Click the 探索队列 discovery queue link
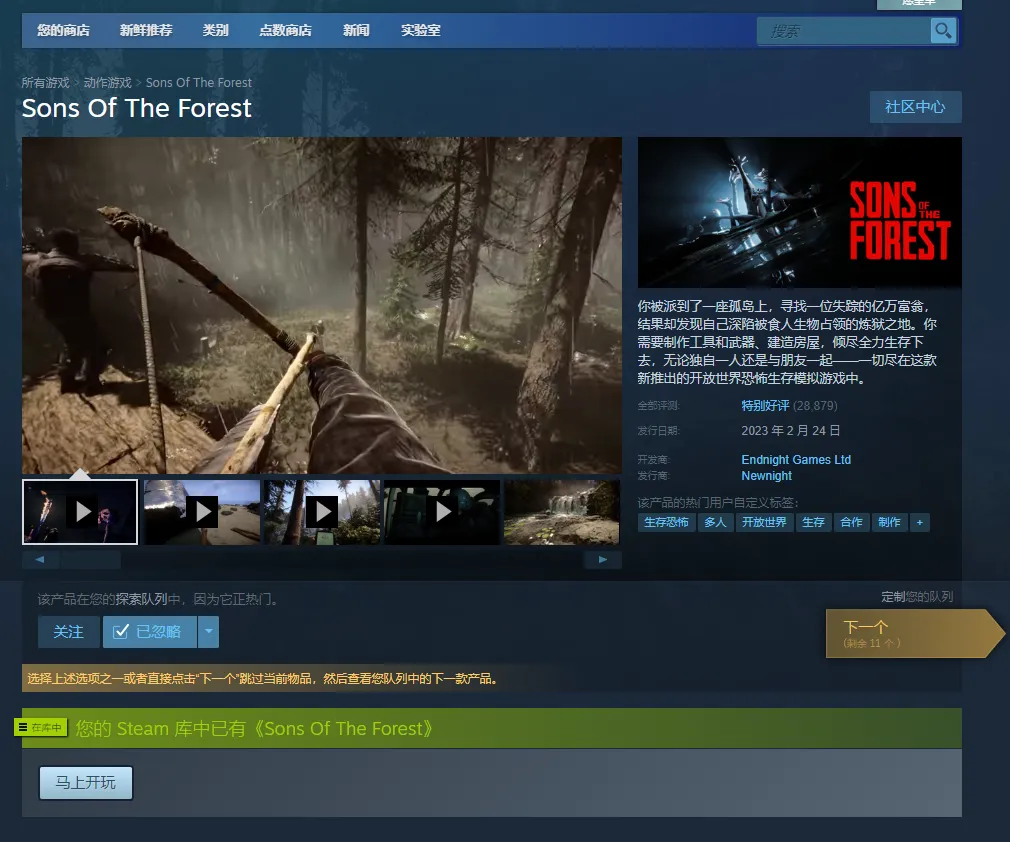The width and height of the screenshot is (1010, 842). point(142,599)
